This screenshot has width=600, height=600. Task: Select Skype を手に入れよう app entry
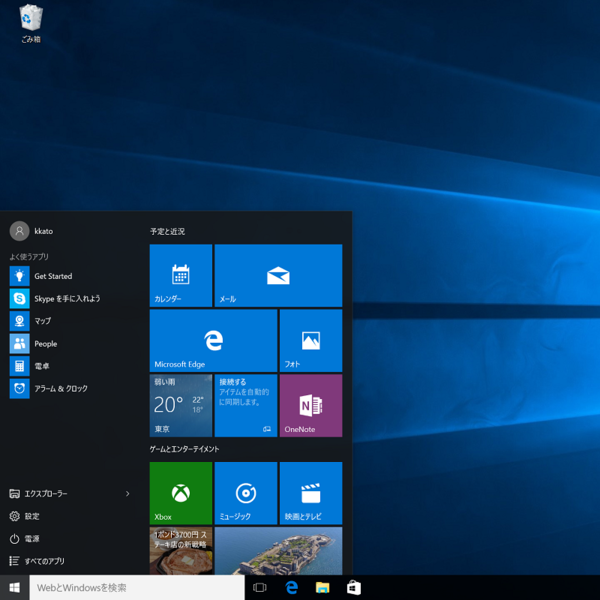pos(67,299)
